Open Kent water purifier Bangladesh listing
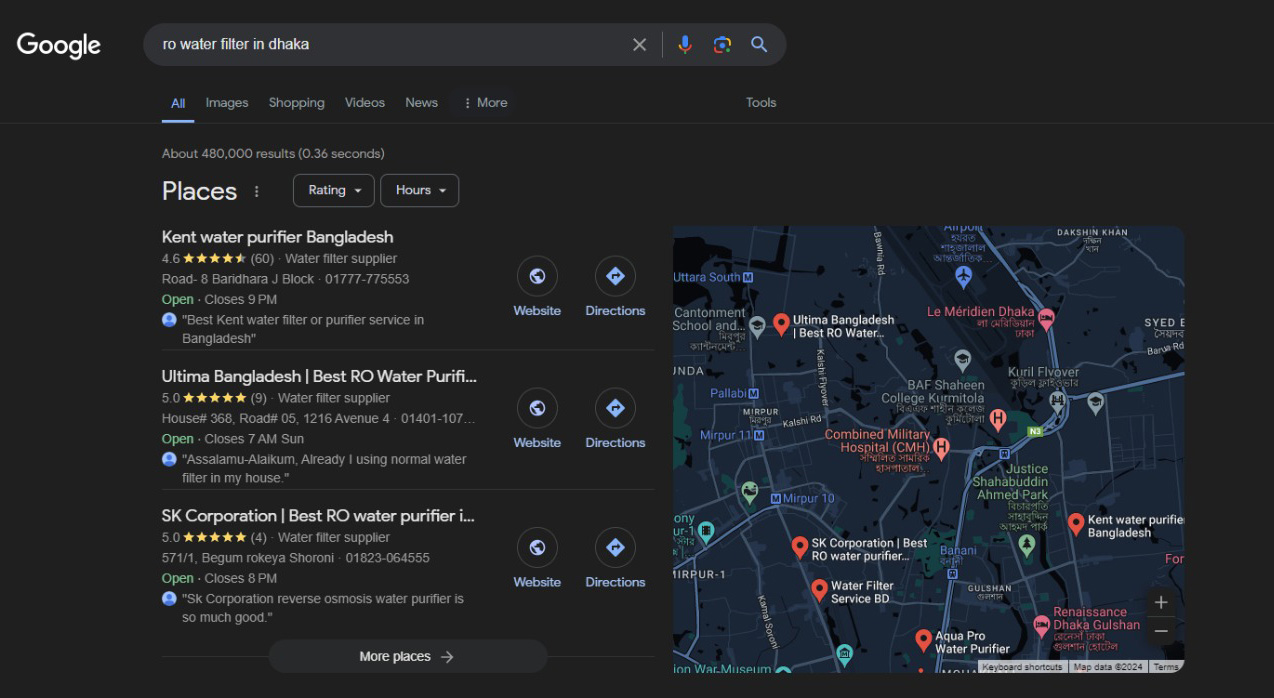1274x698 pixels. (x=277, y=237)
